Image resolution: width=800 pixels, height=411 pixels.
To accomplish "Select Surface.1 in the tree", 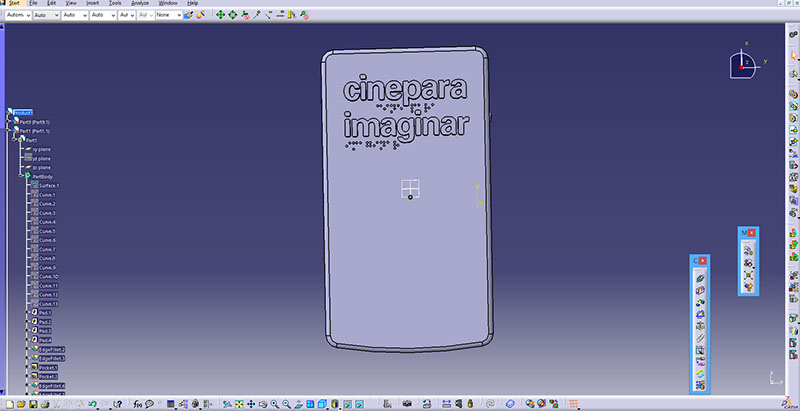I will point(49,186).
